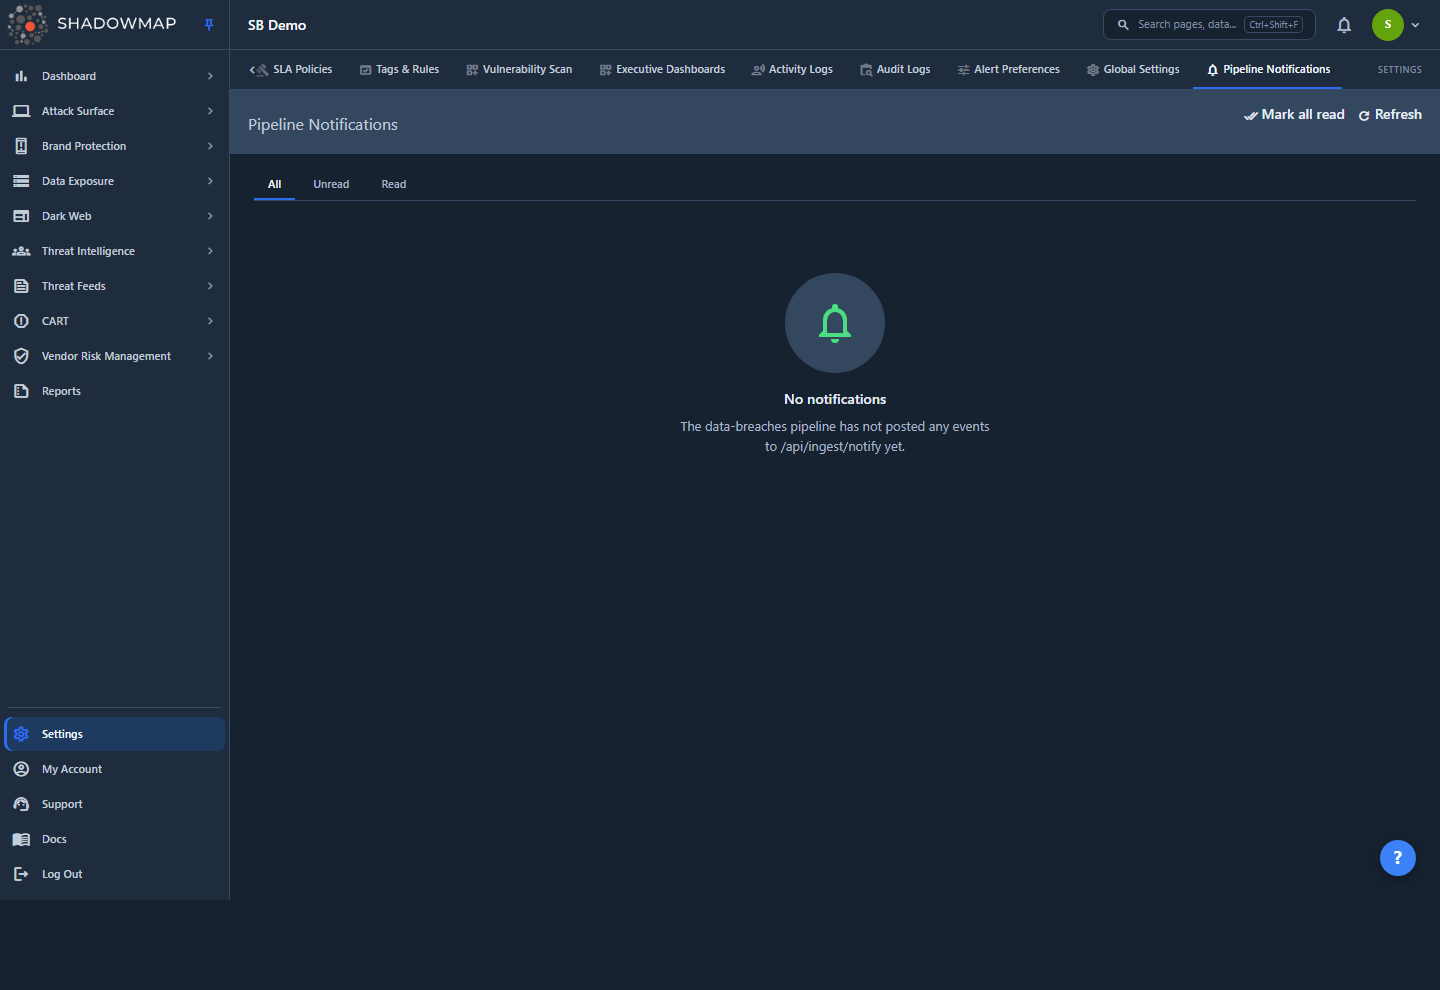Image resolution: width=1440 pixels, height=990 pixels.
Task: Click the Reports document icon
Action: pos(21,391)
